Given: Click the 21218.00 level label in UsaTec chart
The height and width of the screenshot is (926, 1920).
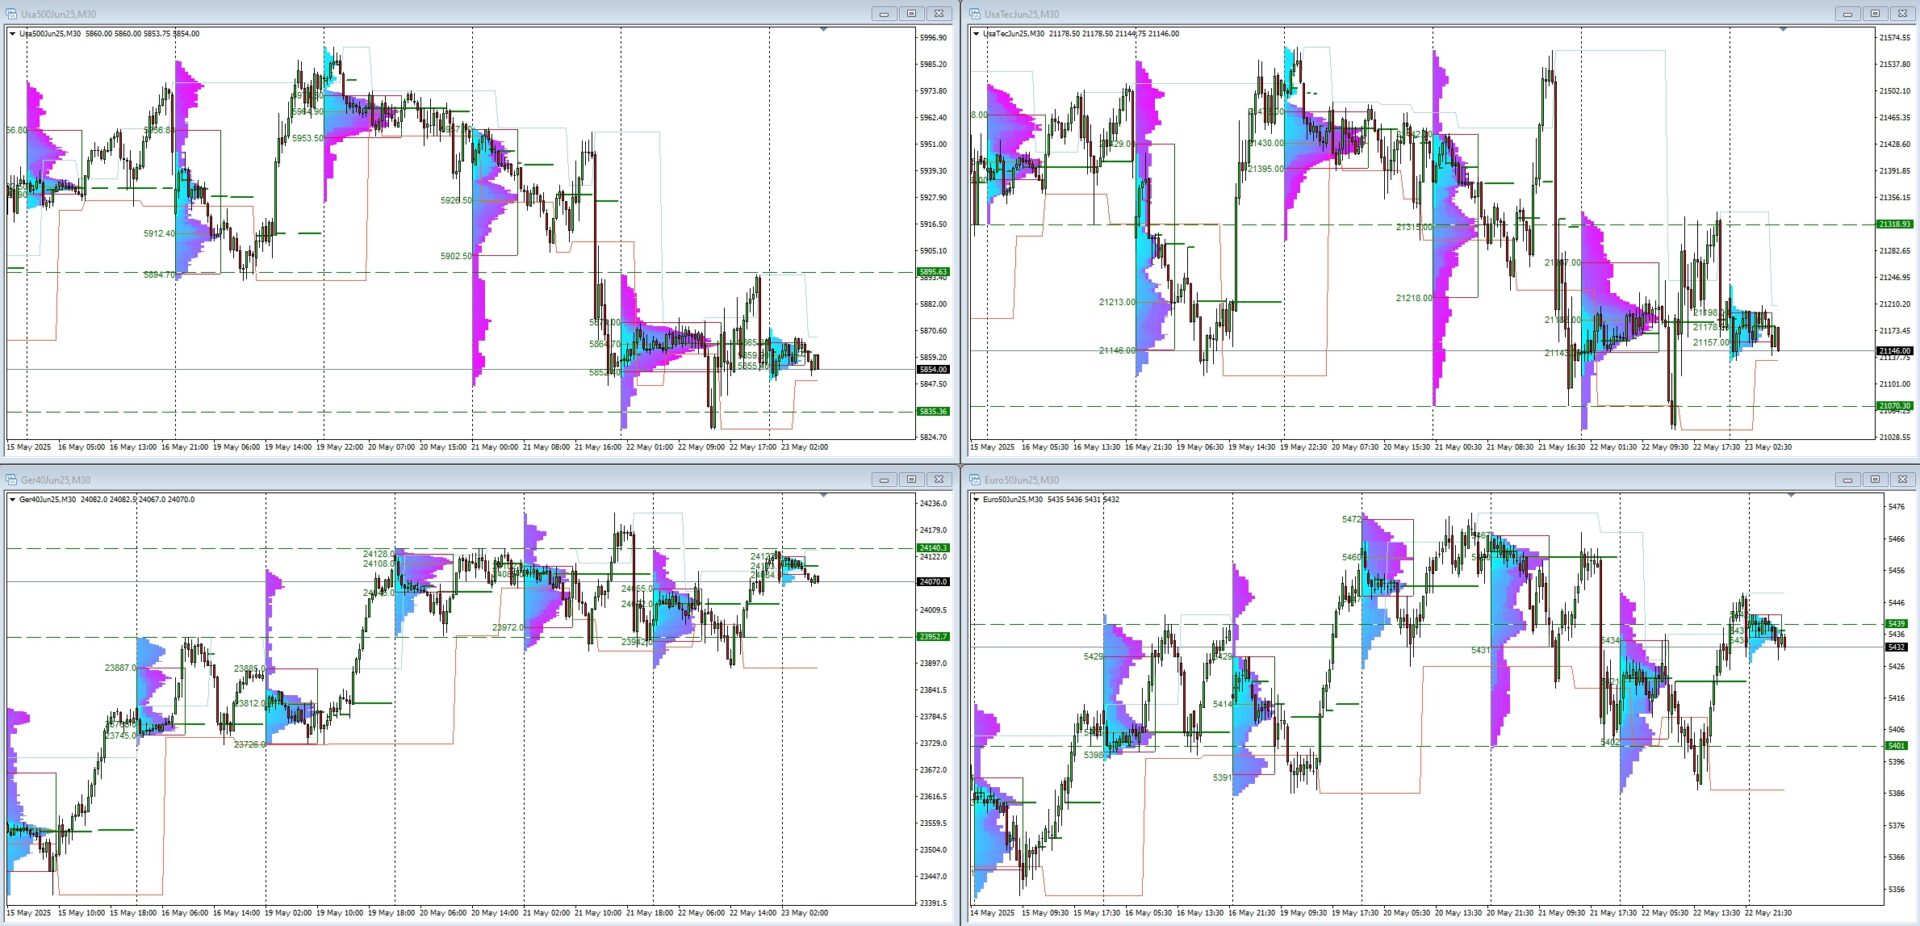Looking at the screenshot, I should pyautogui.click(x=1414, y=298).
